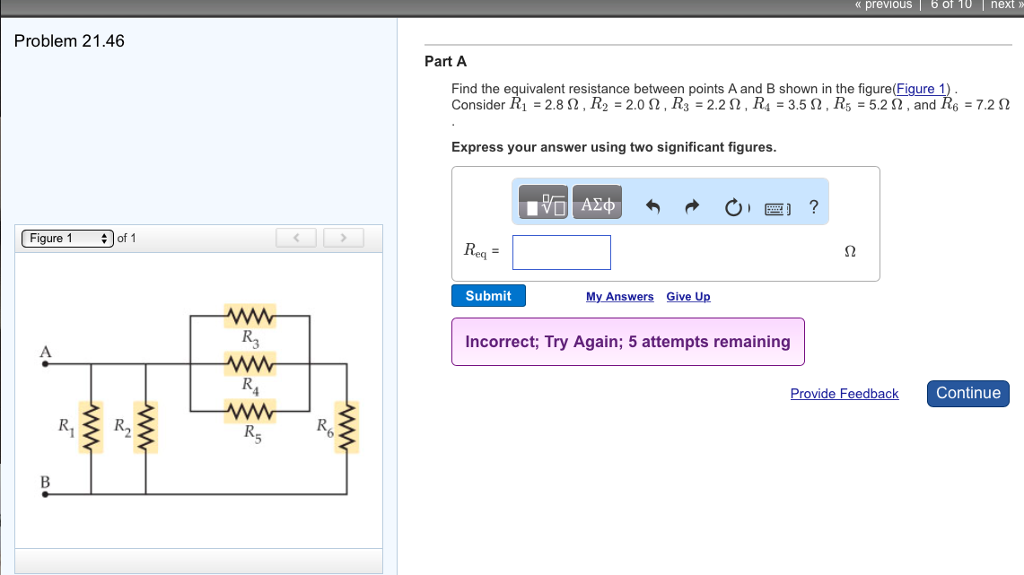Click the reset circular arrow icon
Screen dimensions: 1024x575
[734, 207]
